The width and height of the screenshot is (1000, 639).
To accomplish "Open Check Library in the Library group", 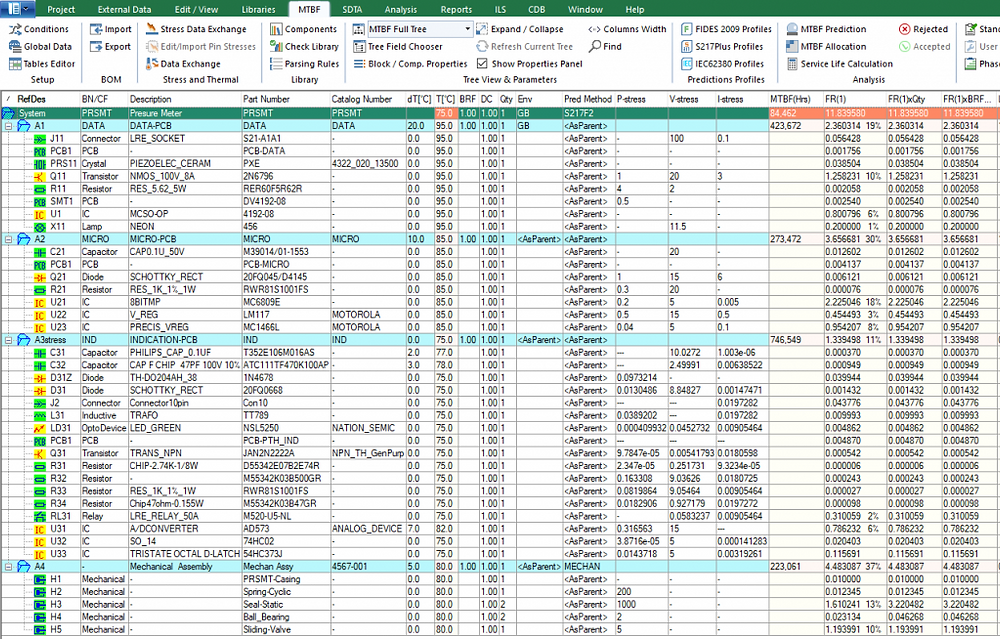I will coord(304,46).
